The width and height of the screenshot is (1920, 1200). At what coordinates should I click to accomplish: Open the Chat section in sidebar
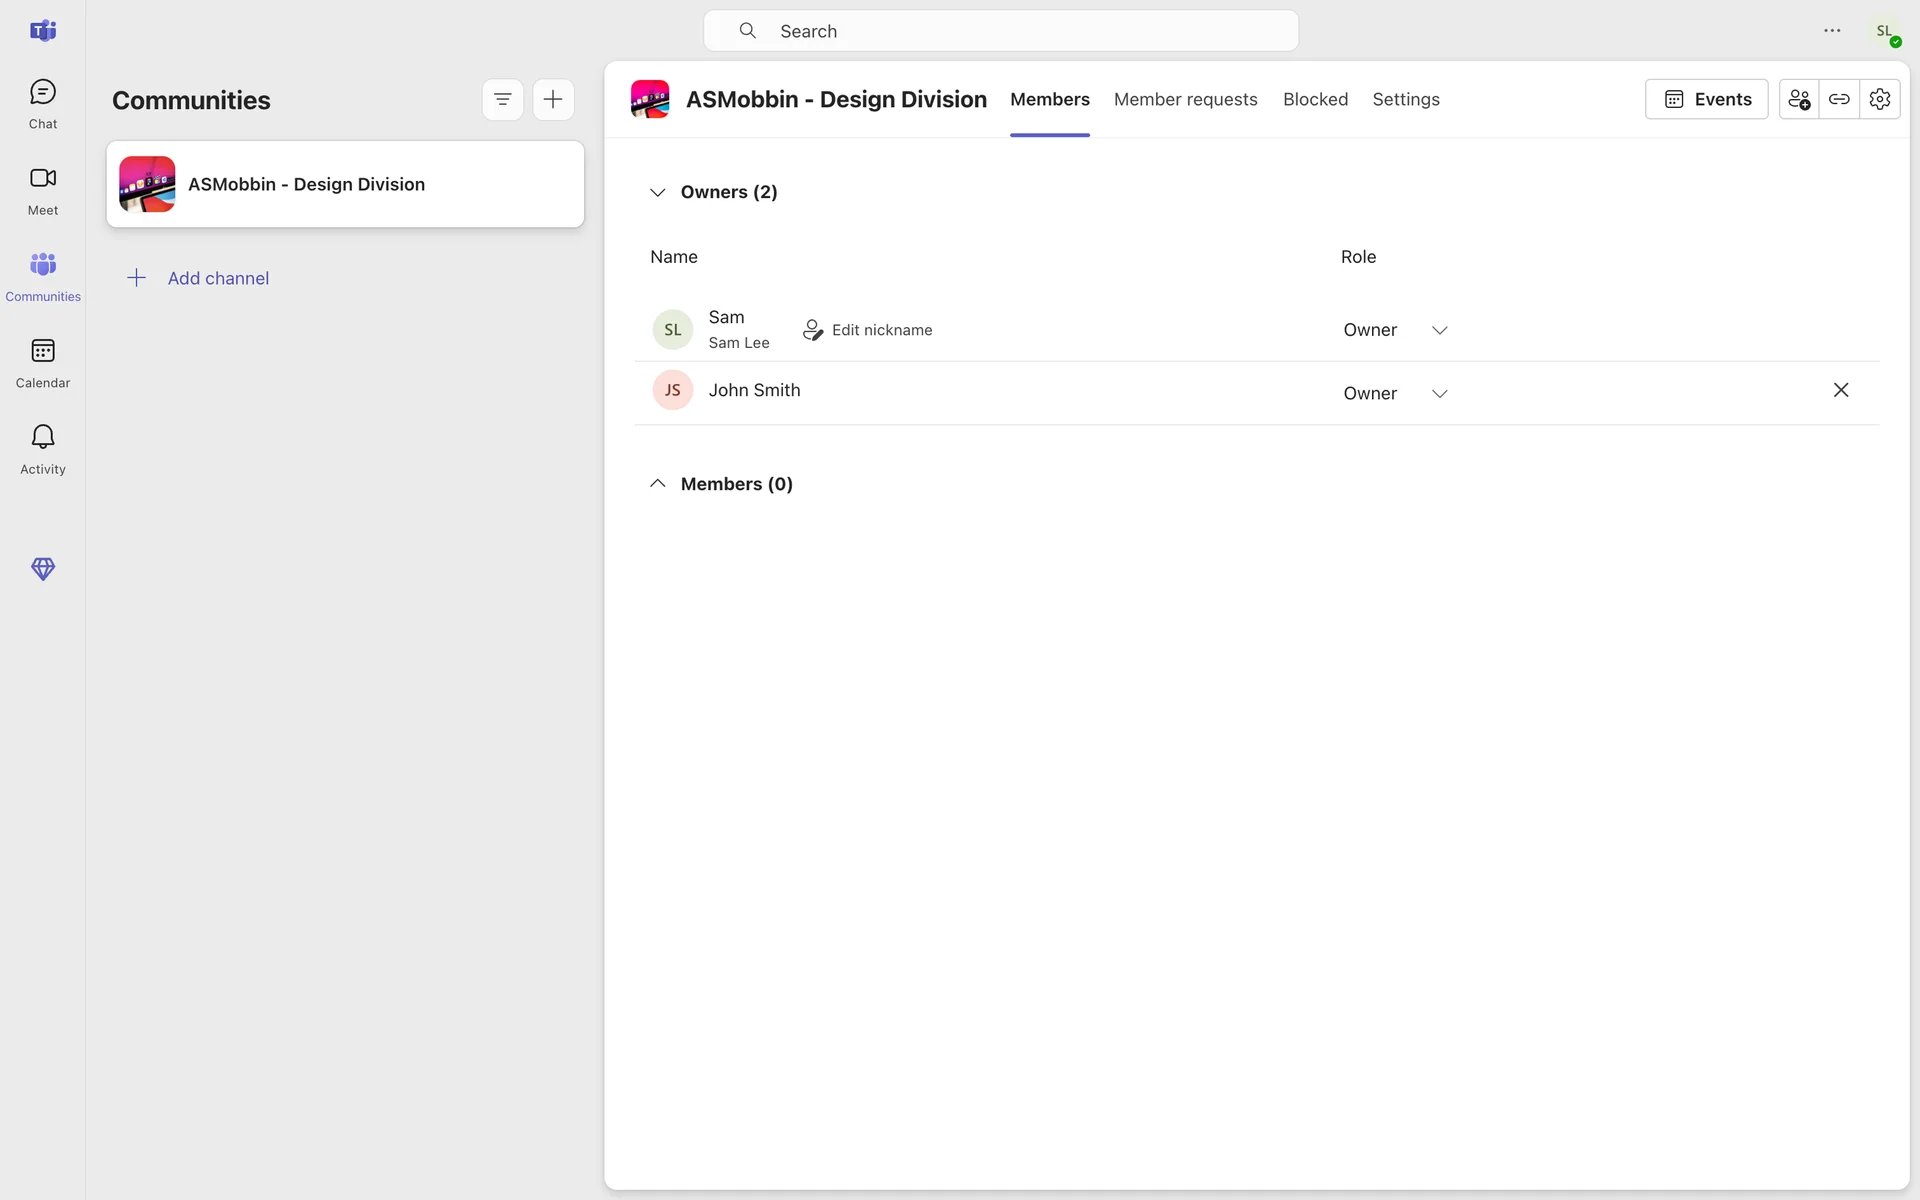pyautogui.click(x=42, y=104)
